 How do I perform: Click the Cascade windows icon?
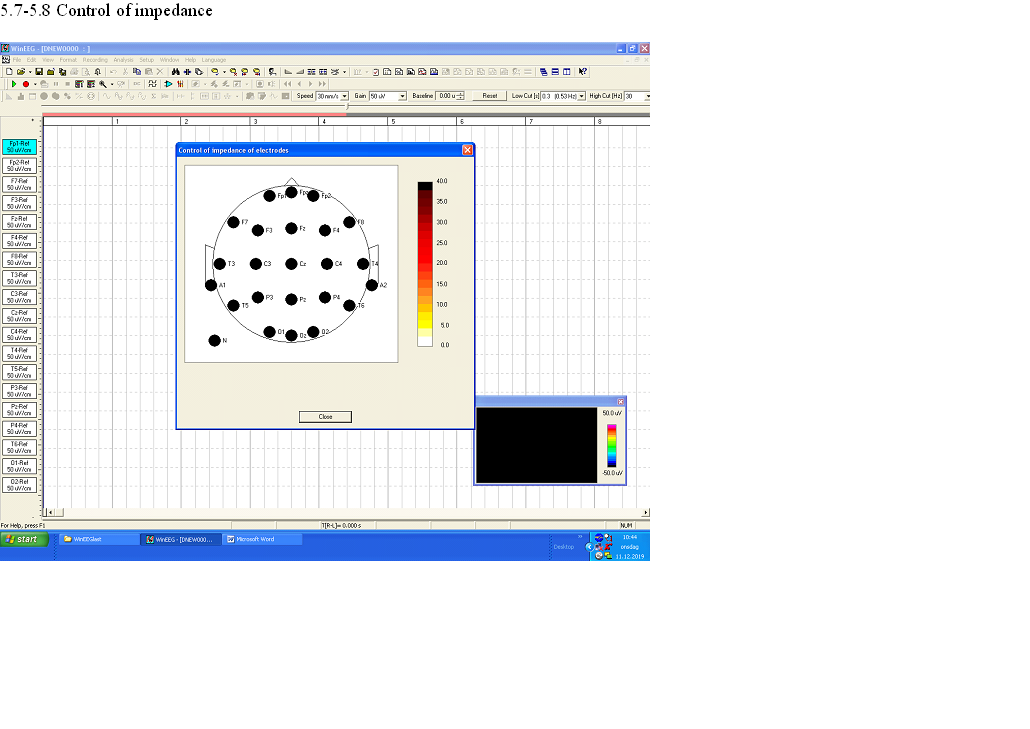543,72
